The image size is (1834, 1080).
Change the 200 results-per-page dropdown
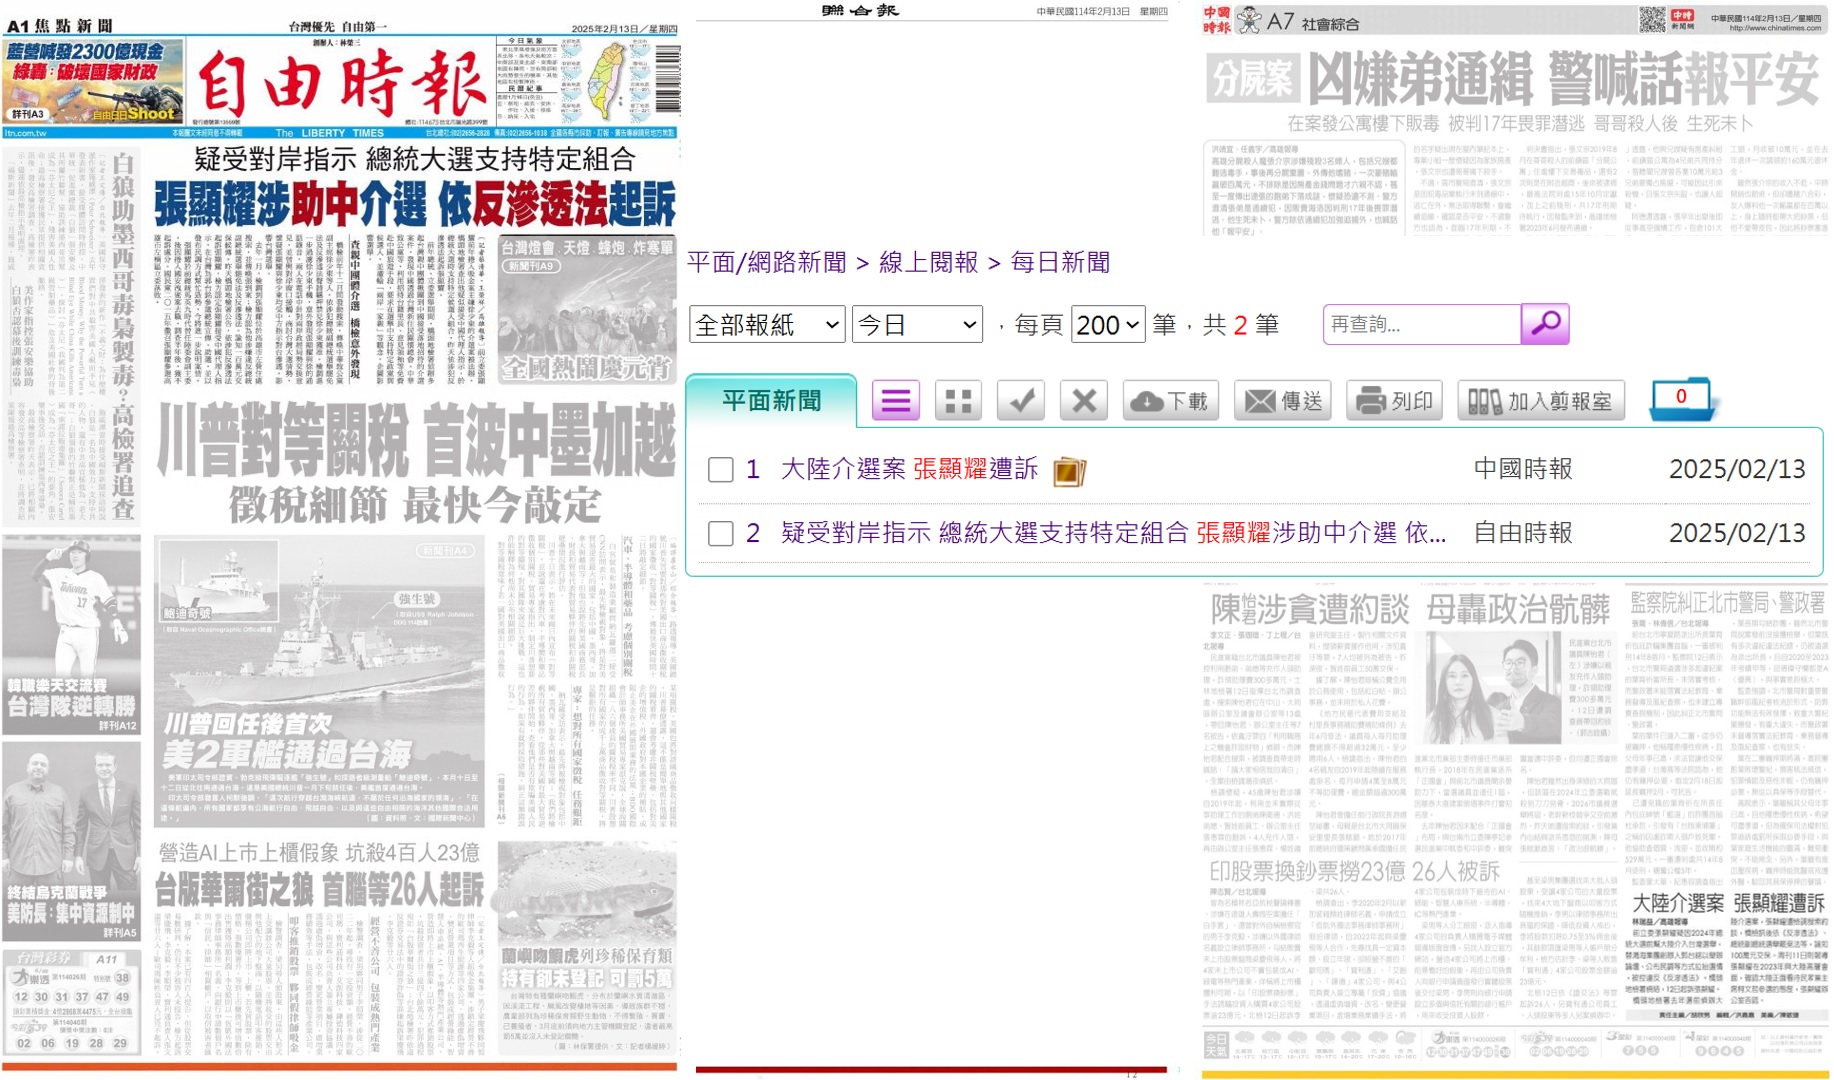(1107, 325)
